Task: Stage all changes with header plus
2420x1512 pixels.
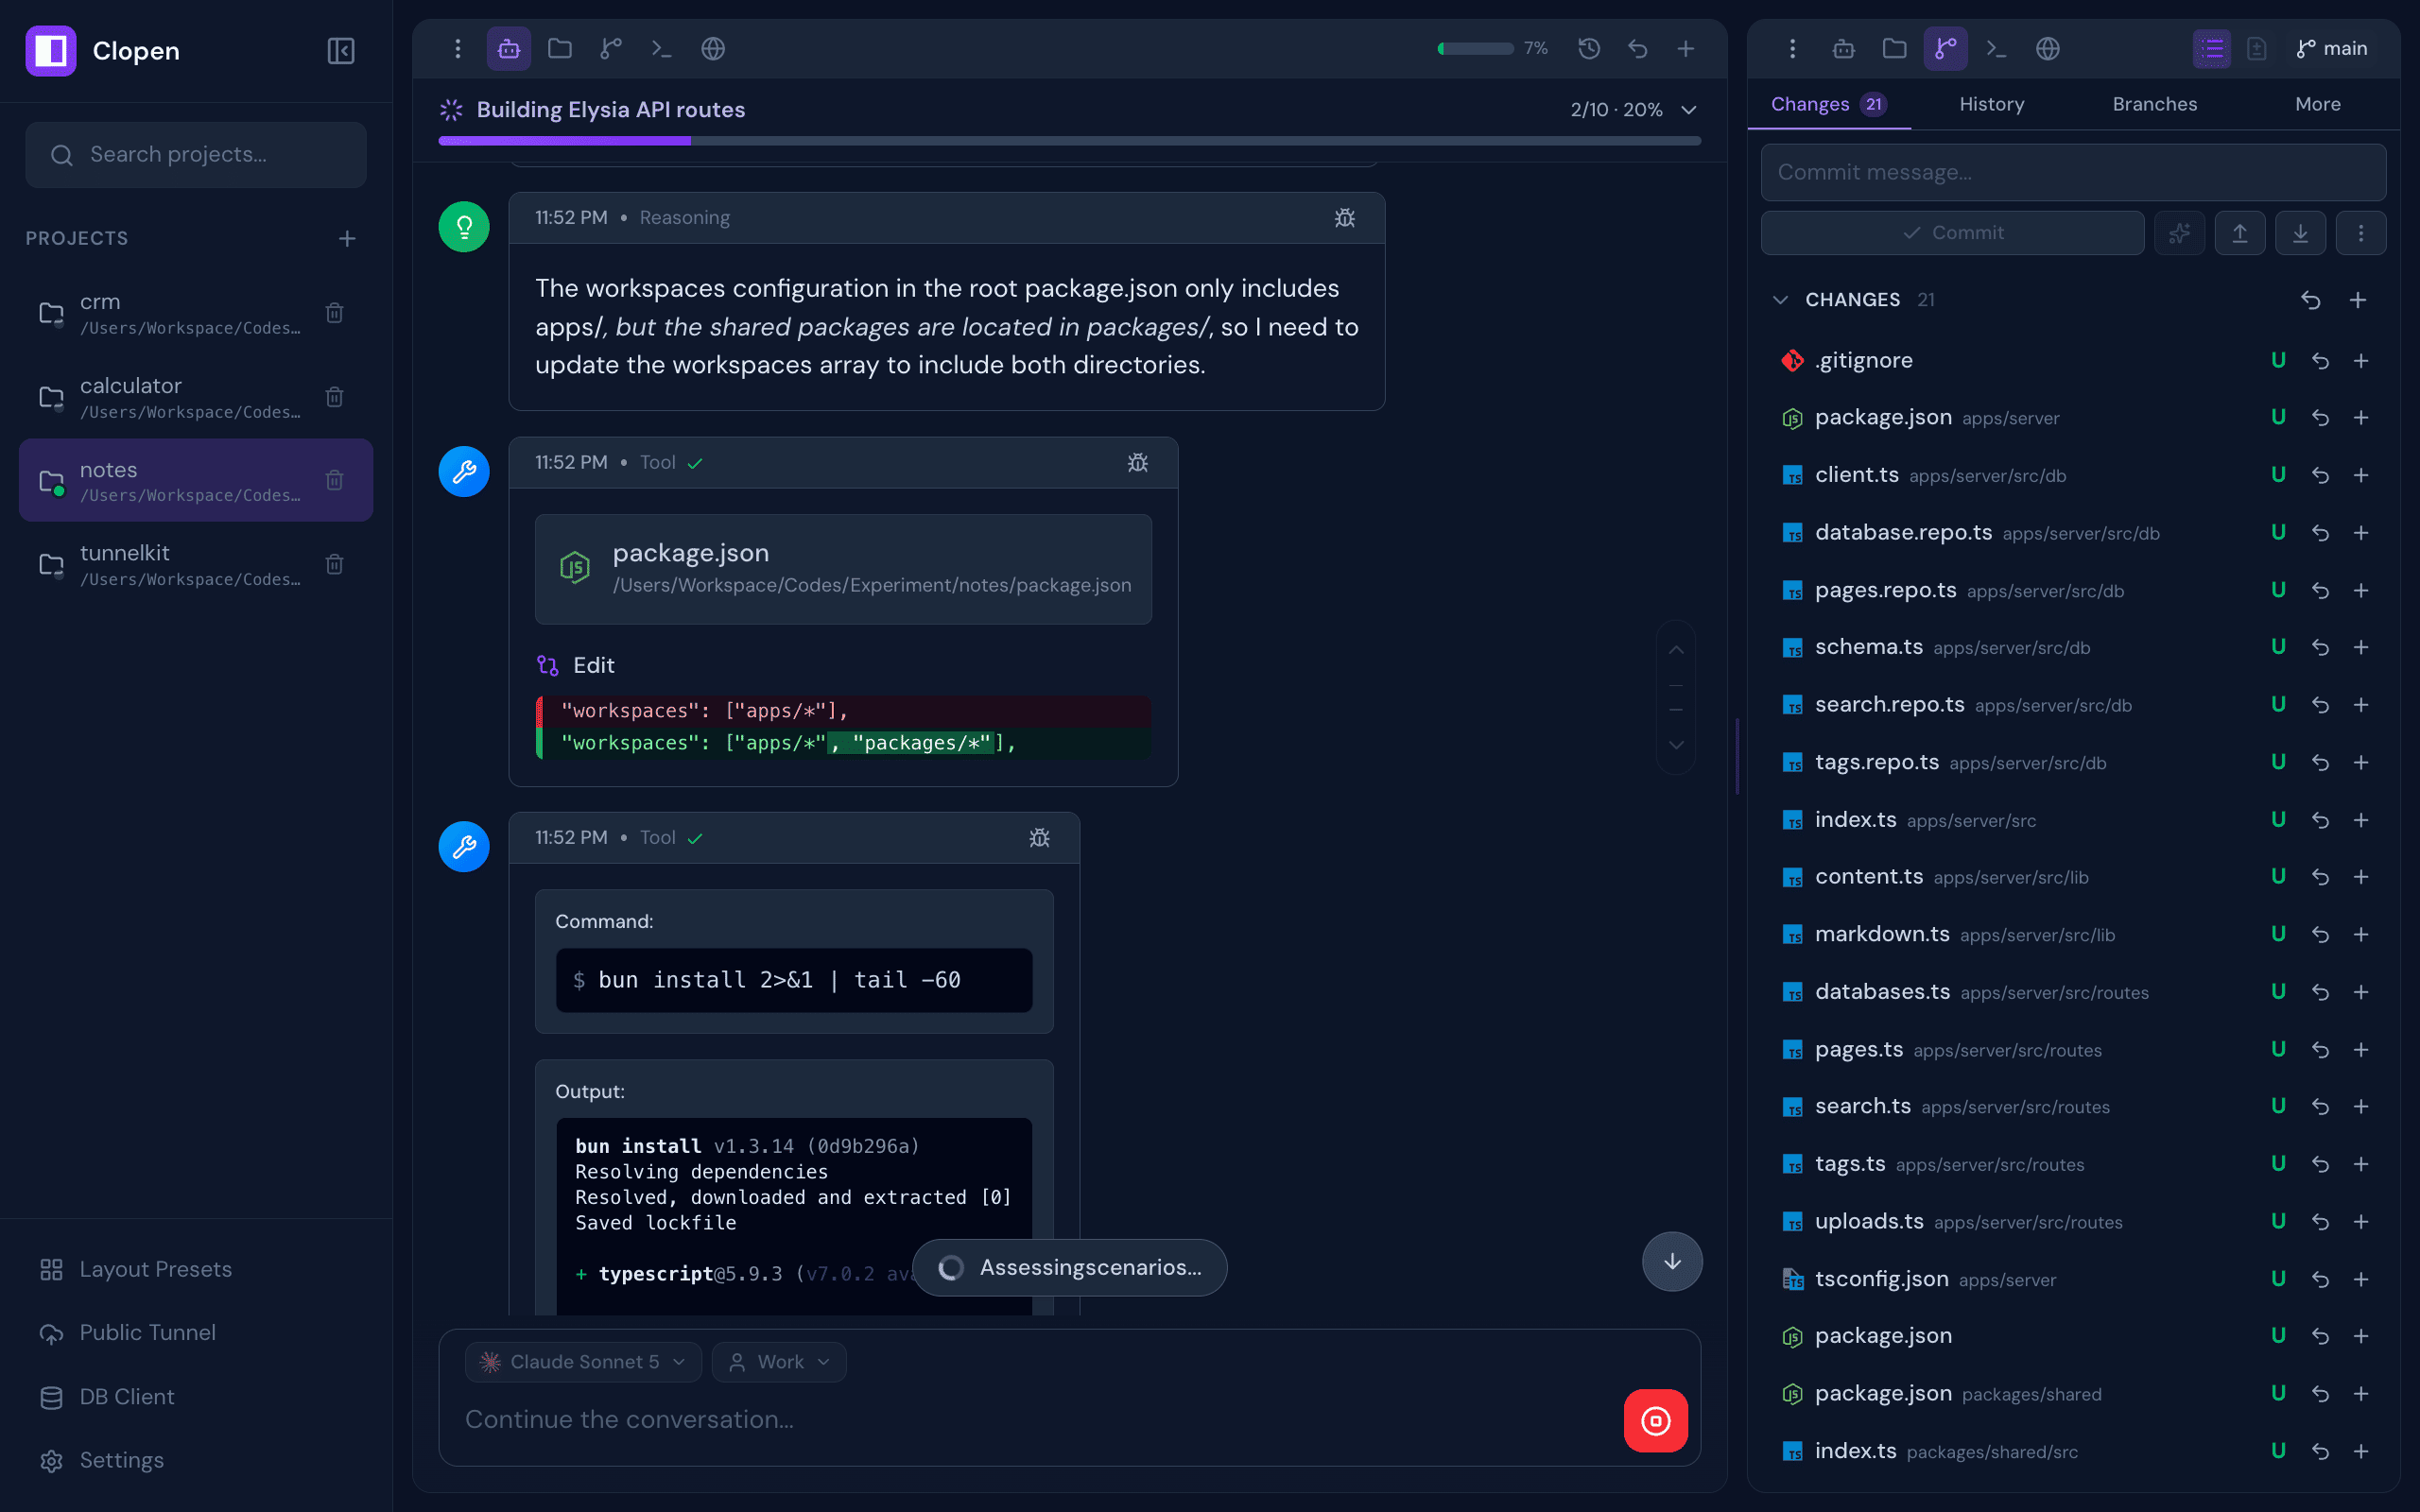Action: click(x=2358, y=300)
